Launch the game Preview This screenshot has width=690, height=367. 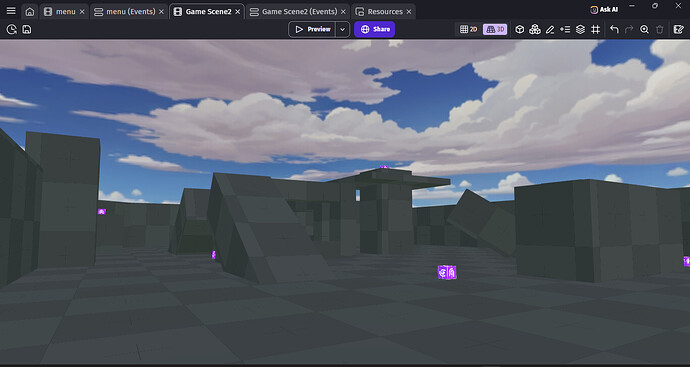pyautogui.click(x=312, y=29)
